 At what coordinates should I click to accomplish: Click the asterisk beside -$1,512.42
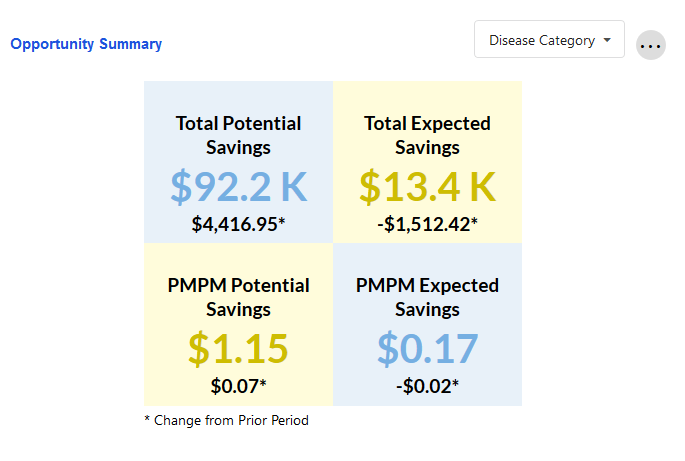[474, 221]
